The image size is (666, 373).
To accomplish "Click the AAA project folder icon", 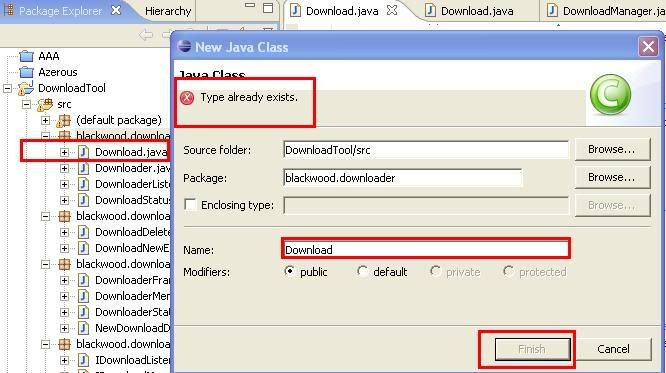I will pos(26,56).
